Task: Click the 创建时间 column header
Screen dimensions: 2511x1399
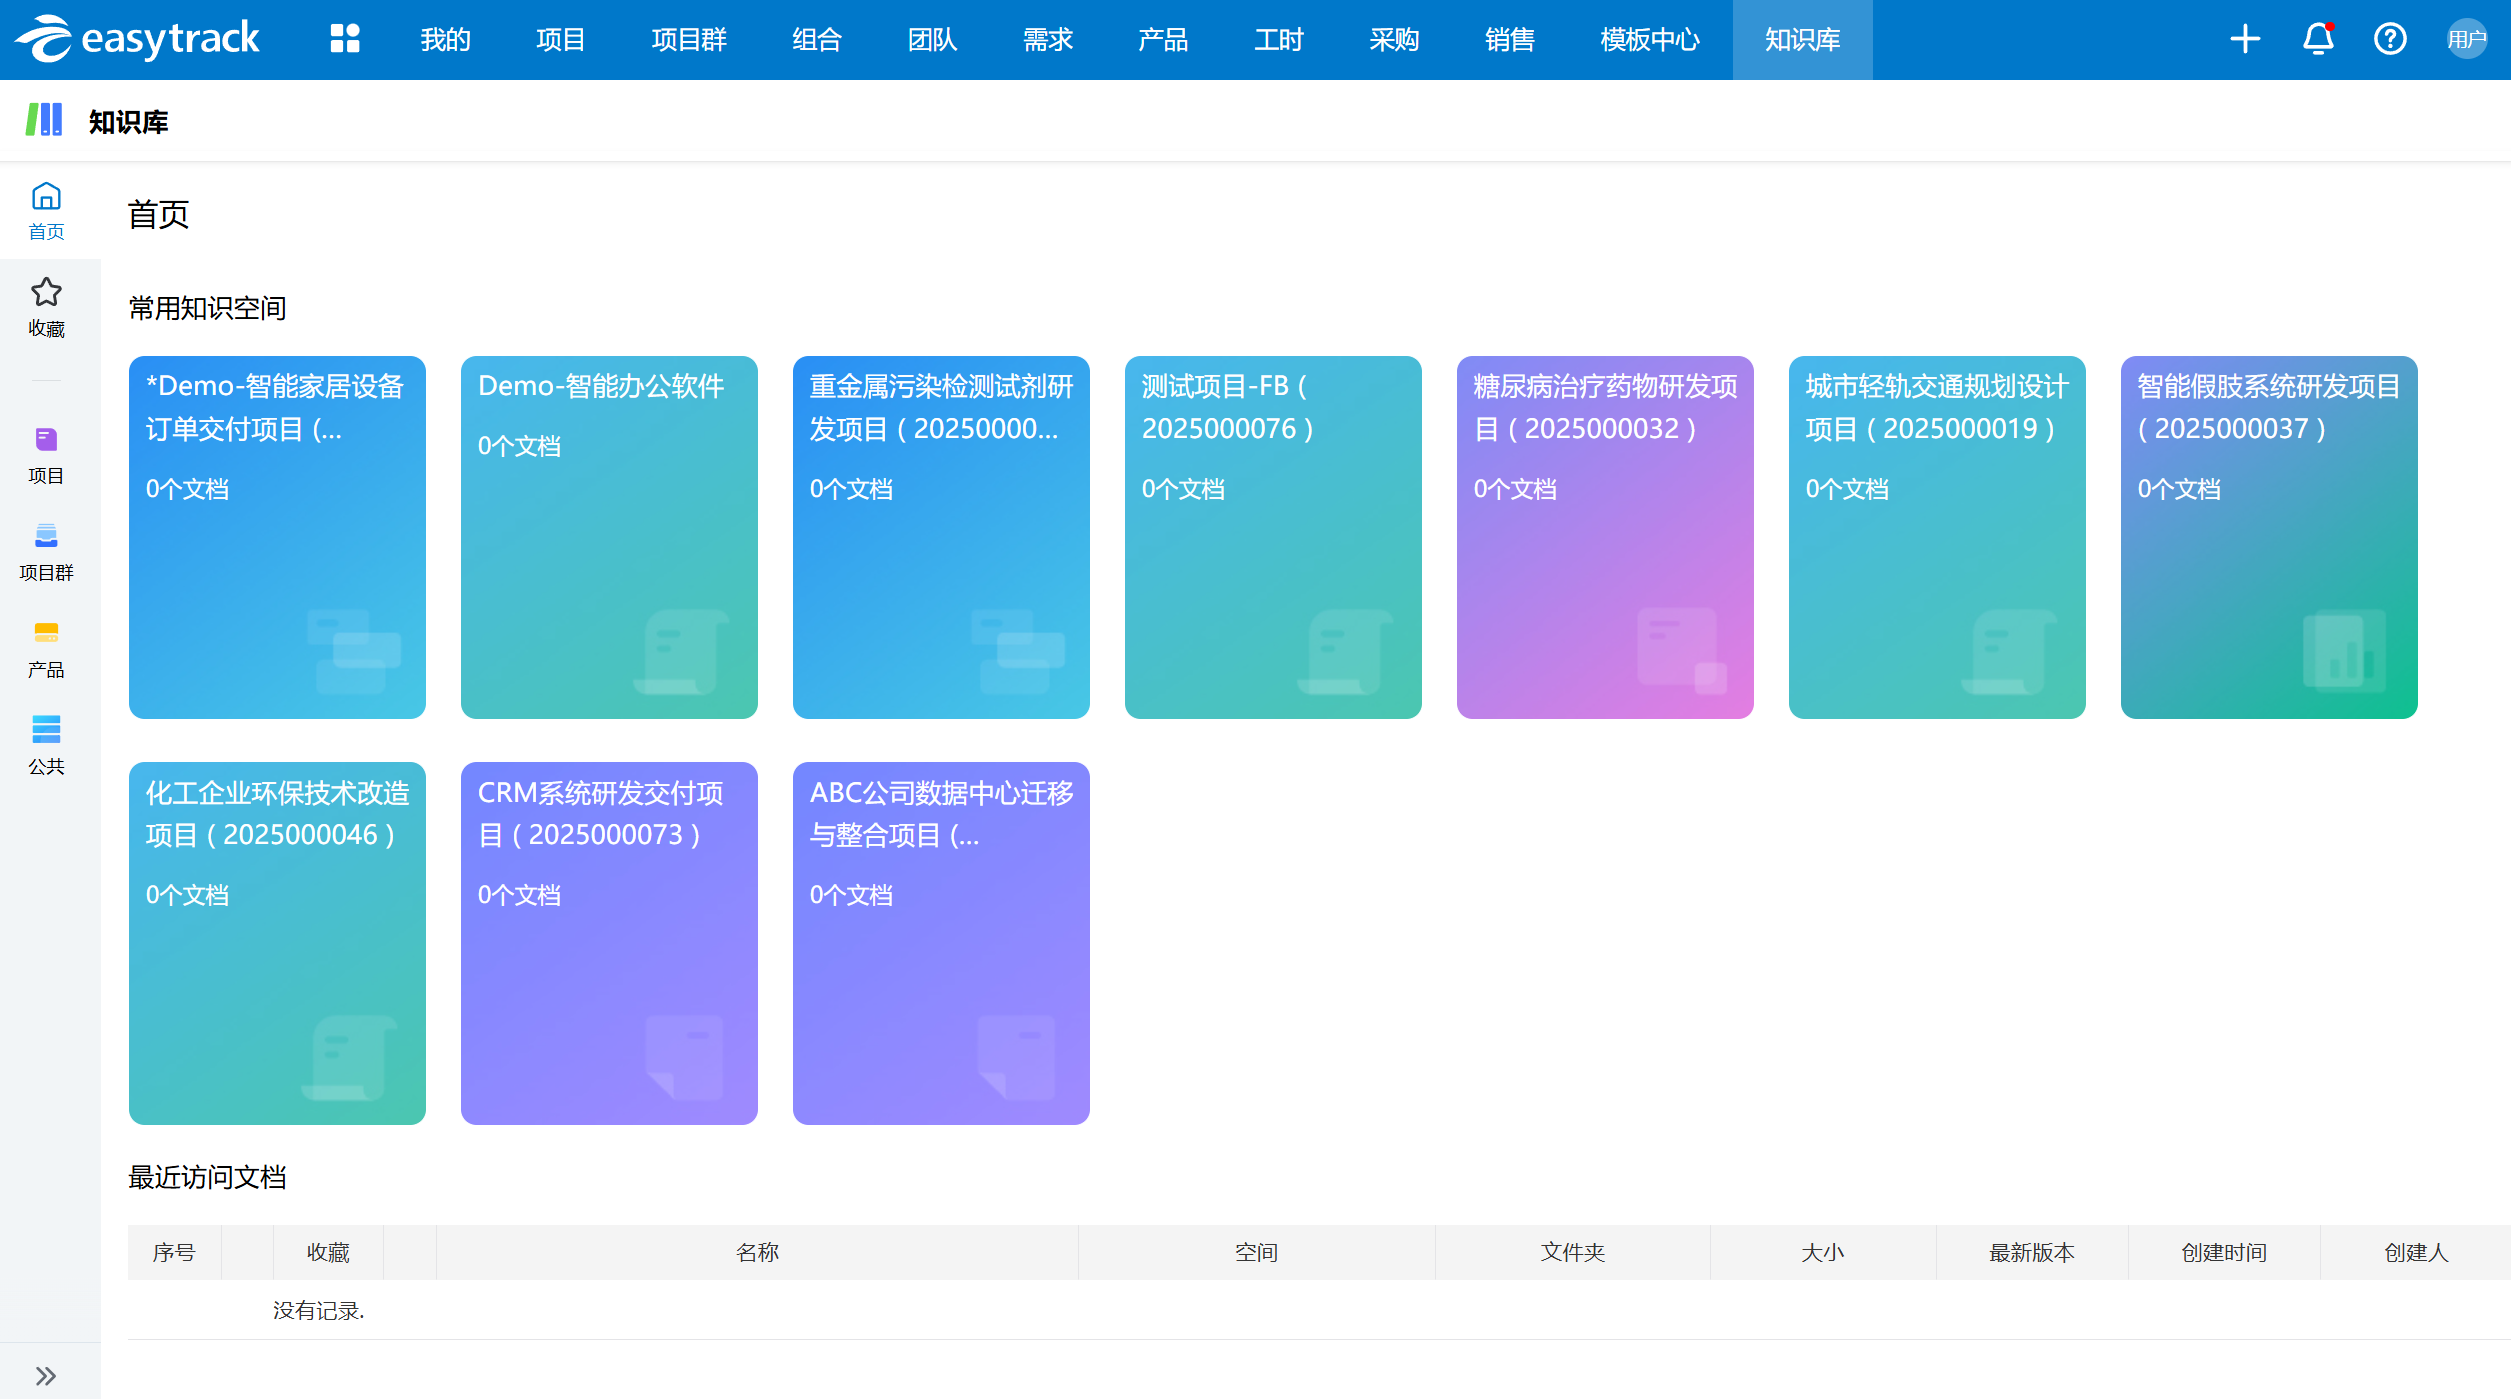Action: pyautogui.click(x=2223, y=1252)
